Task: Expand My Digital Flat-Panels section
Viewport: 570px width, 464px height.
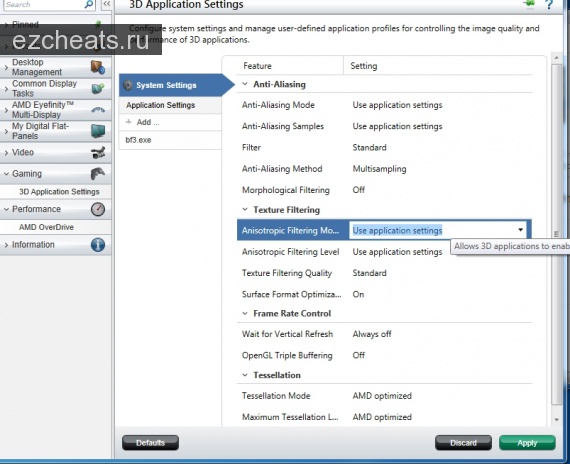Action: pos(6,131)
